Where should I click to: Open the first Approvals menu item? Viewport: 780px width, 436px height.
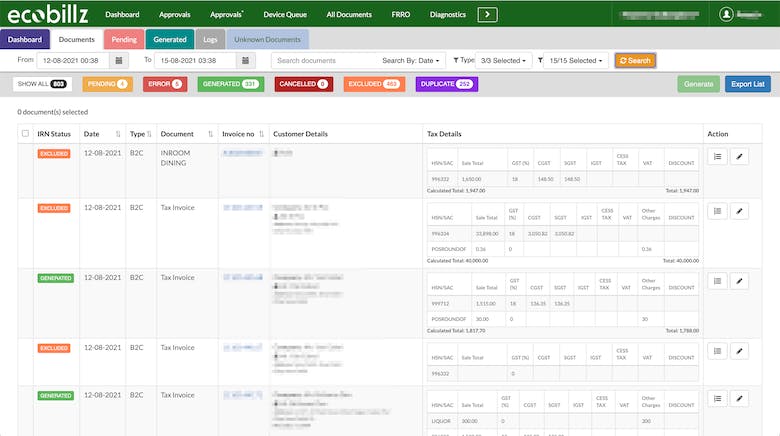point(175,14)
